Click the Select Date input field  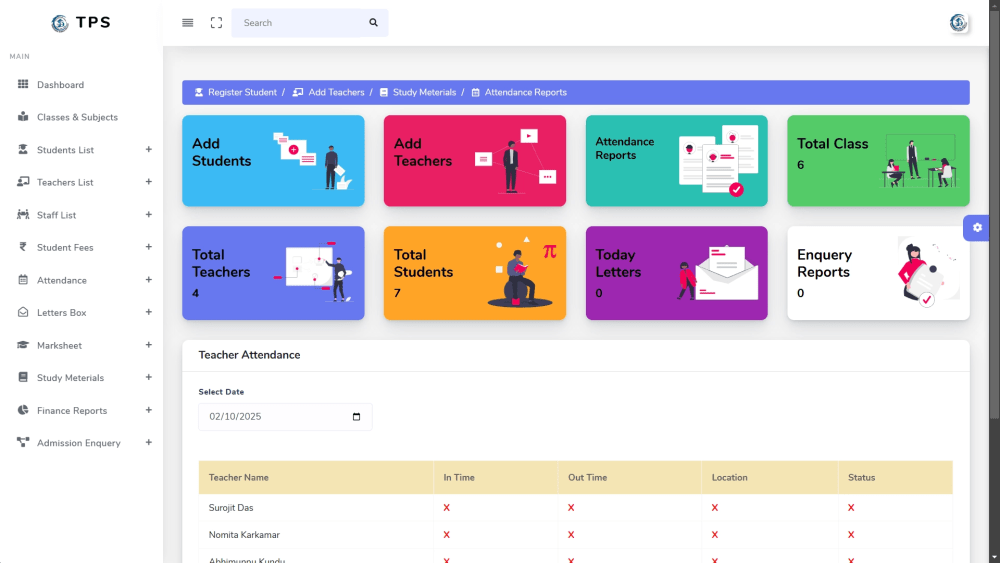(285, 417)
